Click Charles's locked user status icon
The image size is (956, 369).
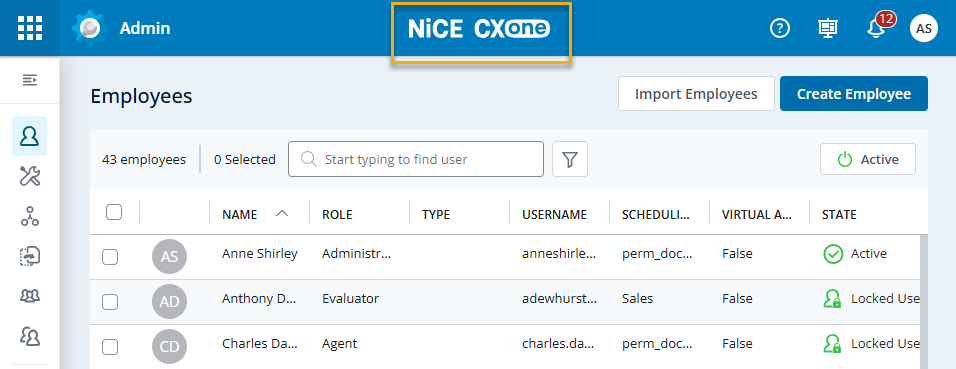pos(832,344)
